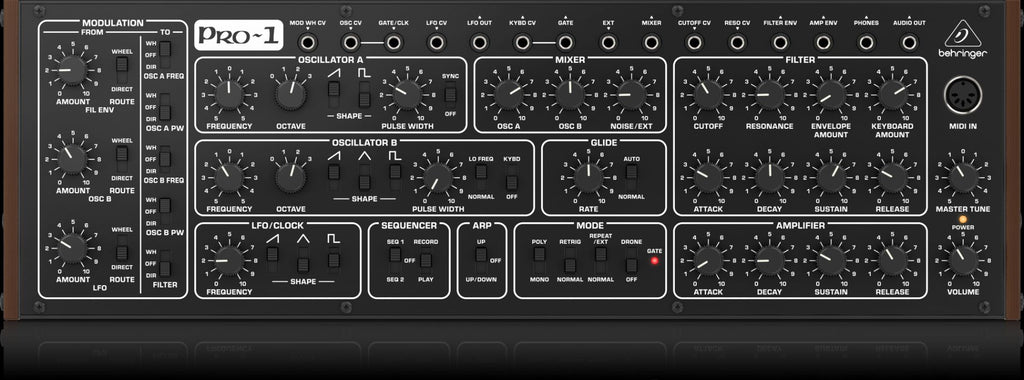Click the mixer OSC A level knob
The width and height of the screenshot is (1024, 380).
coord(509,95)
